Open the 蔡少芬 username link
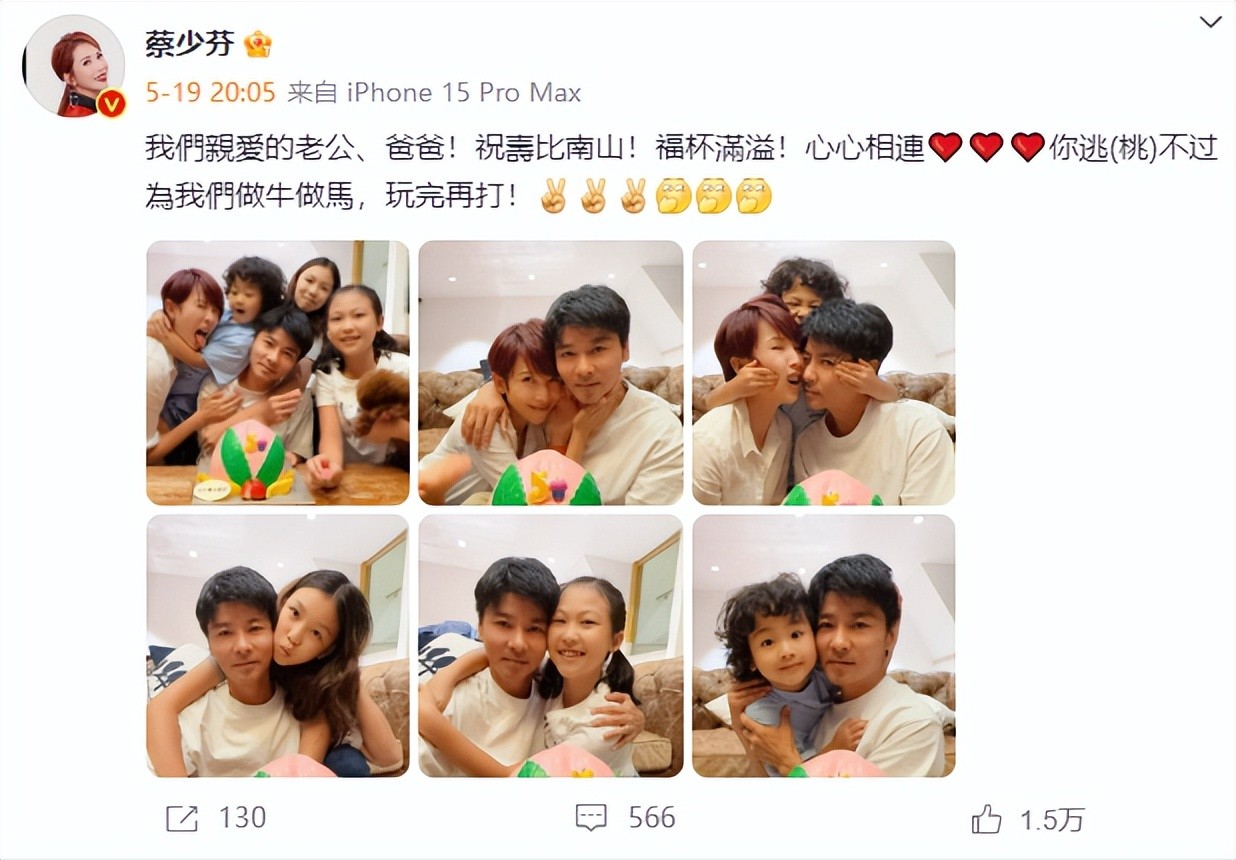The width and height of the screenshot is (1236, 860). tap(188, 44)
